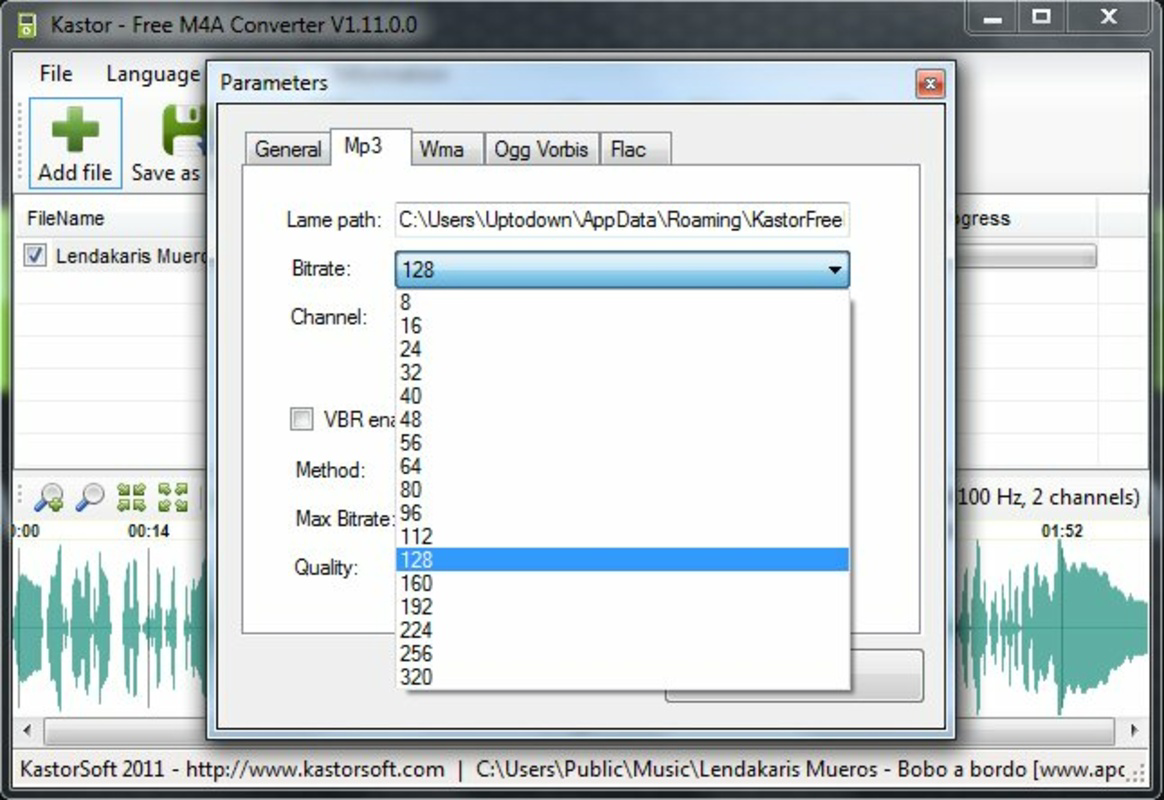Image resolution: width=1164 pixels, height=800 pixels.
Task: Click the KastorSoft website status text
Action: (x=232, y=769)
